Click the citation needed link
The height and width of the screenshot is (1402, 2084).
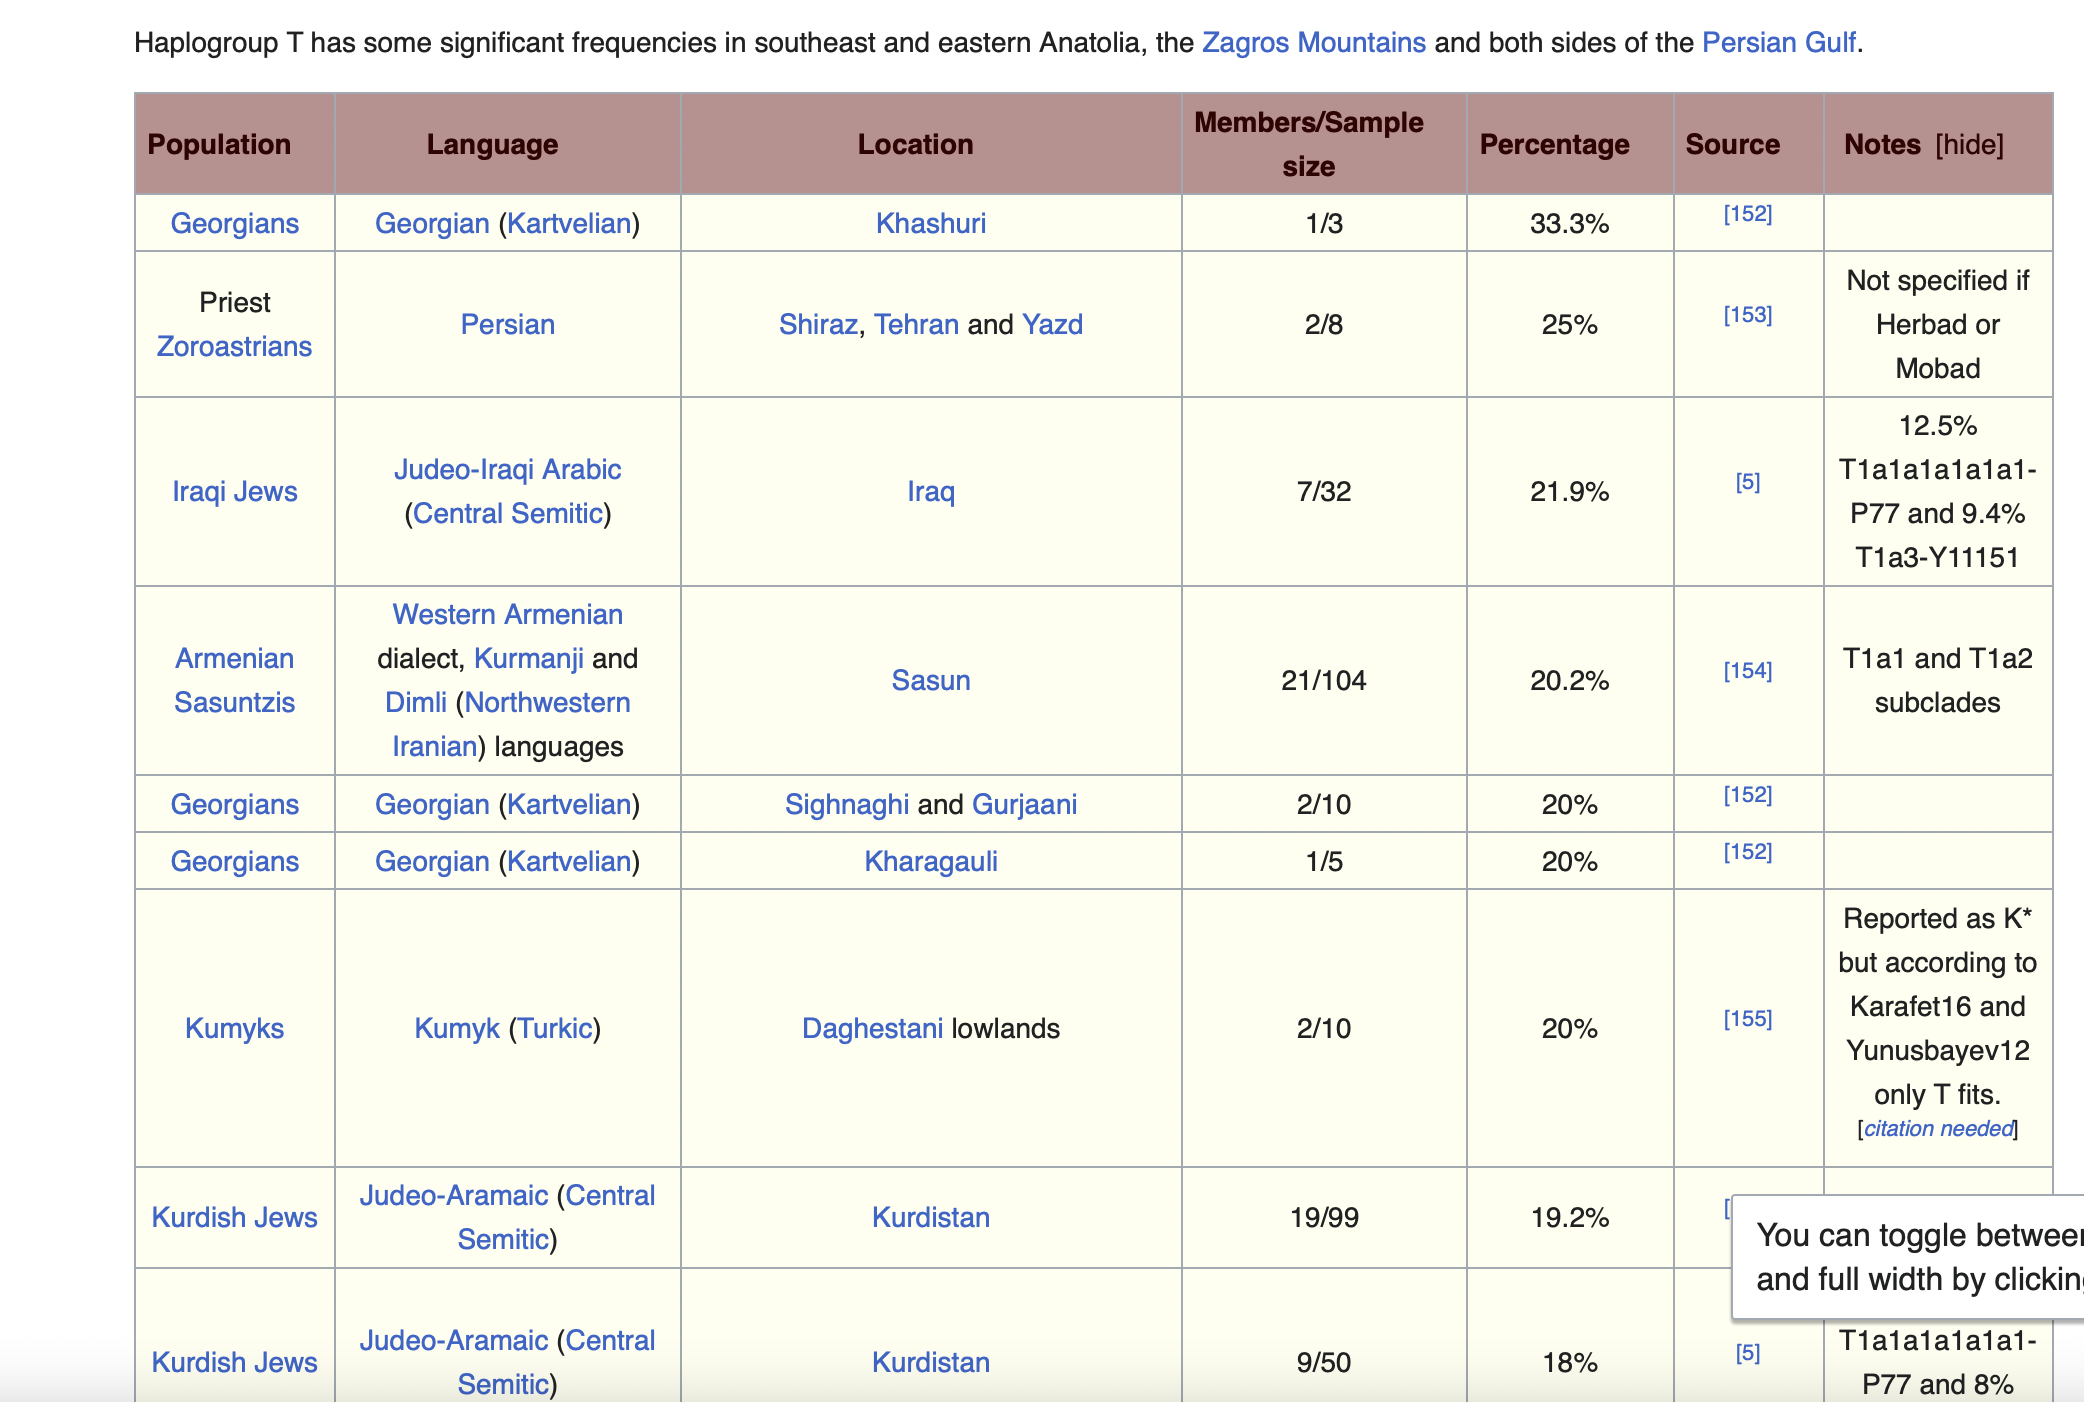point(1937,1129)
